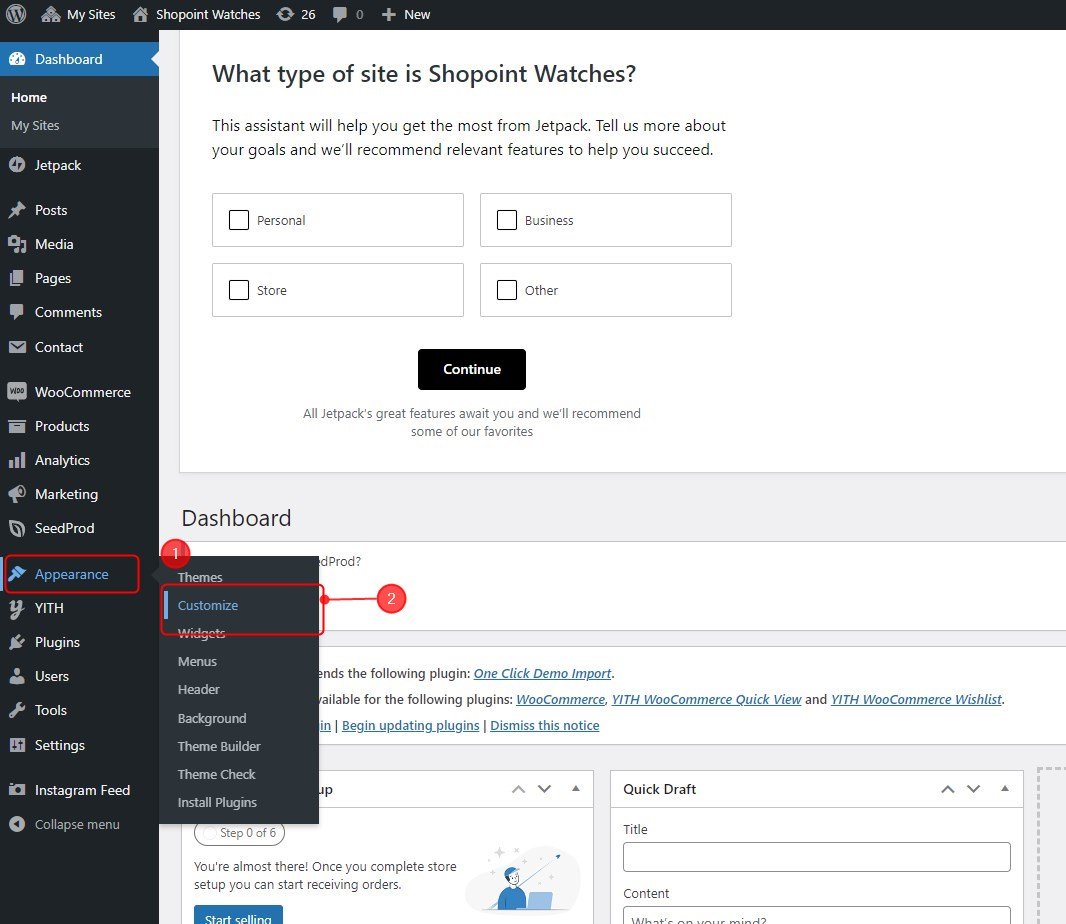The image size is (1066, 924).
Task: Click the Plugins plug icon
Action: [x=17, y=643]
